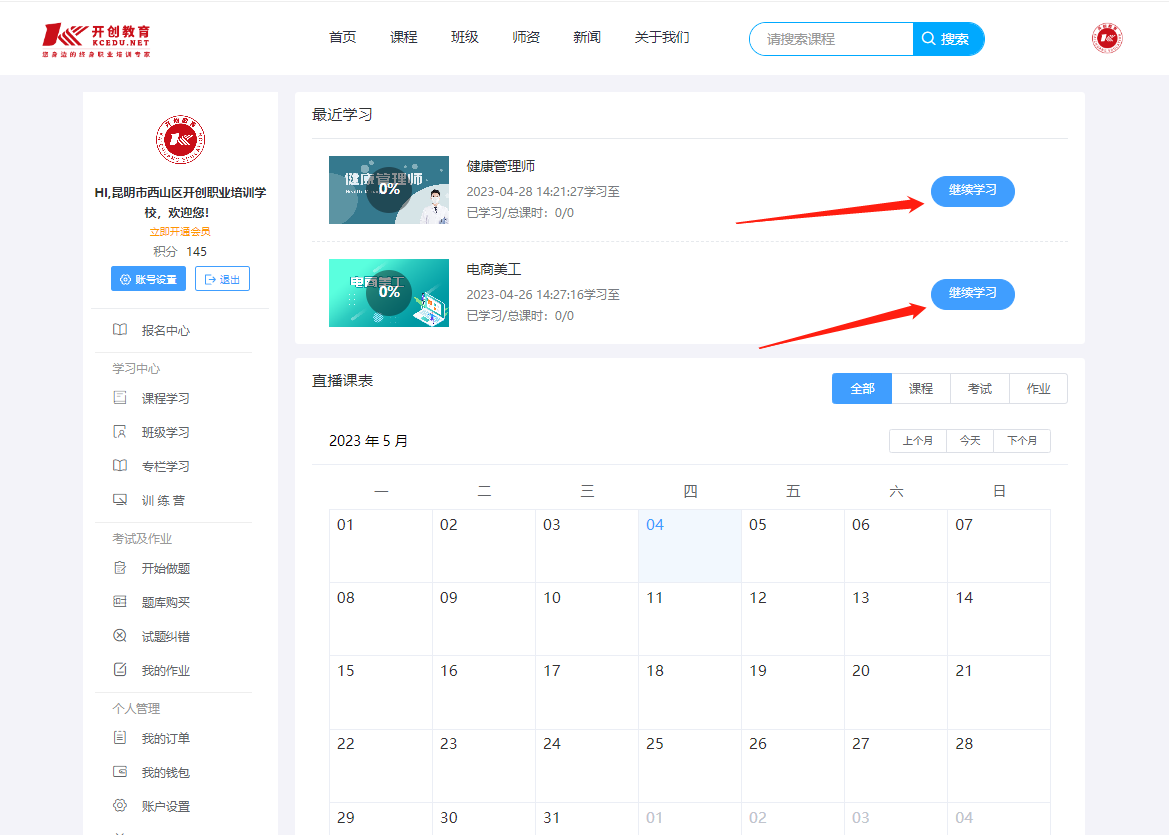The width and height of the screenshot is (1169, 835).
Task: Jump to 今天 in the calendar
Action: [970, 441]
